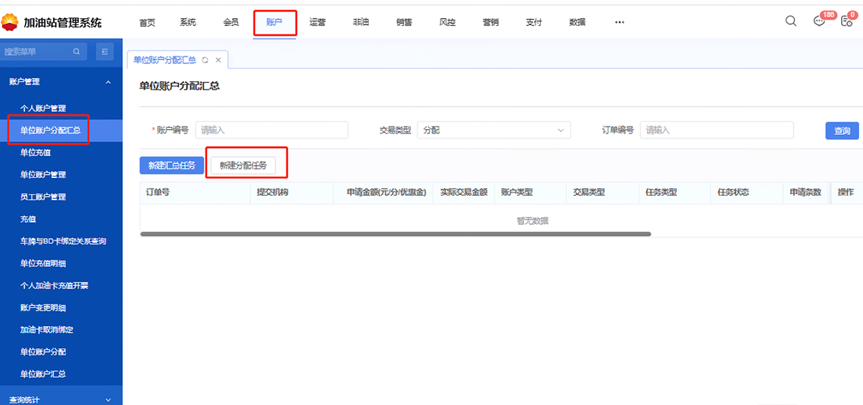This screenshot has width=863, height=405.
Task: Open messages via the chat bubble icon
Action: tap(820, 22)
